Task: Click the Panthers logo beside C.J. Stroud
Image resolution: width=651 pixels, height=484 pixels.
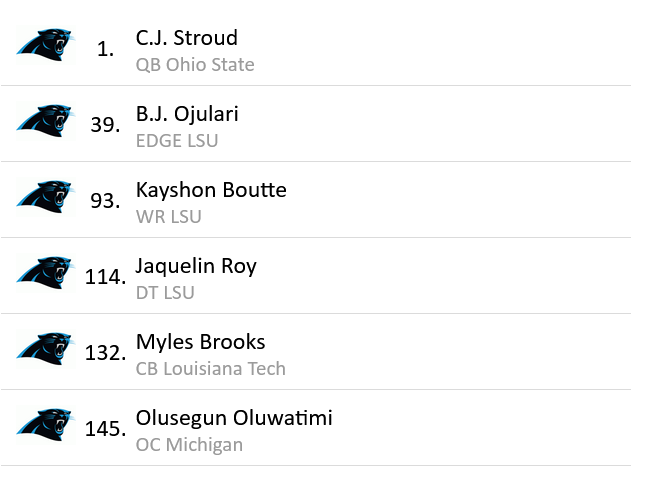Action: (45, 45)
